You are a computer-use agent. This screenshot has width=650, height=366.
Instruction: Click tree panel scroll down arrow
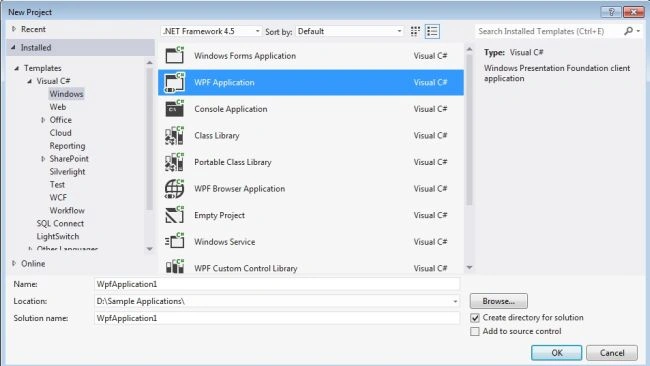(150, 249)
